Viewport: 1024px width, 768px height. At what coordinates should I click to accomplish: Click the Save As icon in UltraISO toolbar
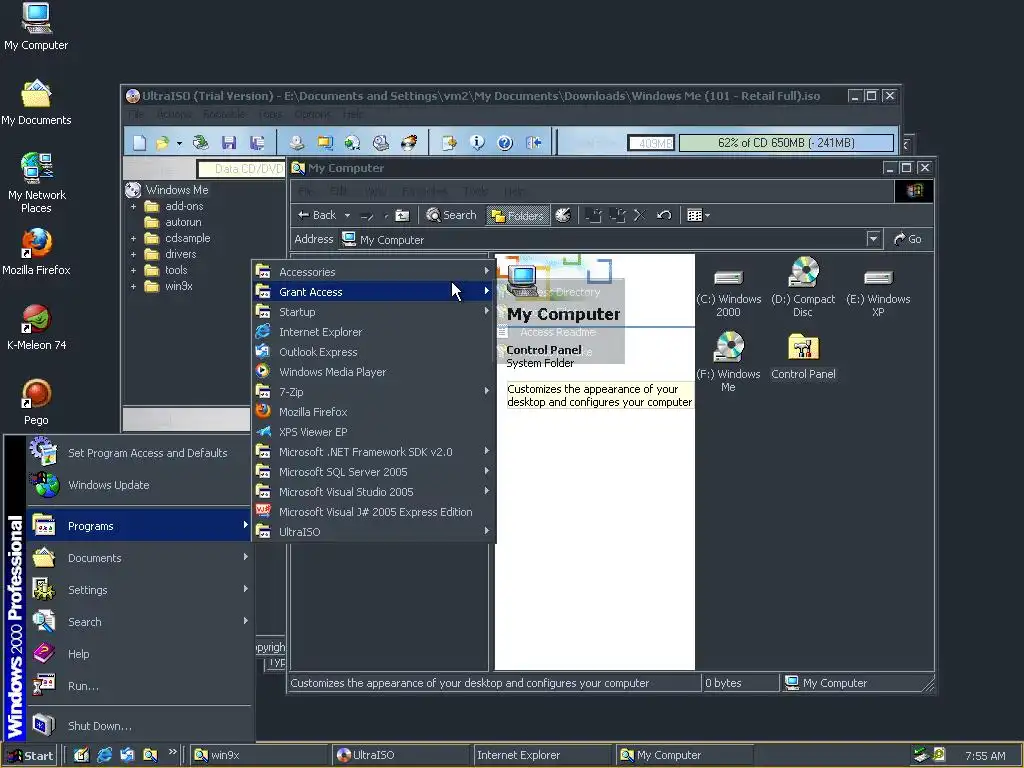257,142
